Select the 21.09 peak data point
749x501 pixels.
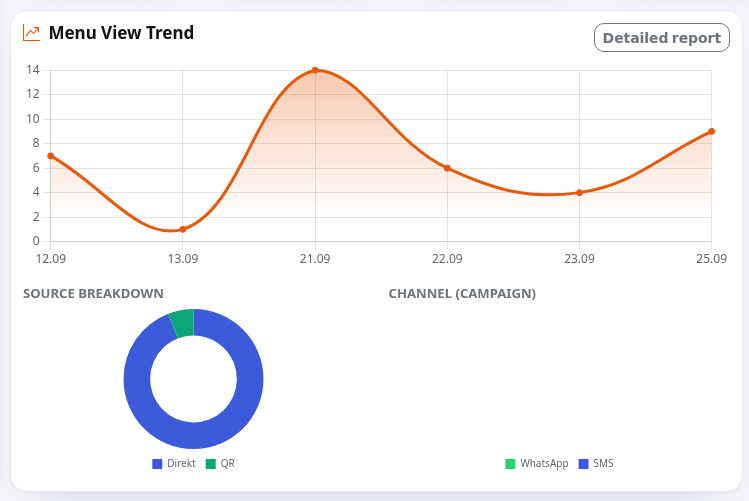click(x=315, y=70)
